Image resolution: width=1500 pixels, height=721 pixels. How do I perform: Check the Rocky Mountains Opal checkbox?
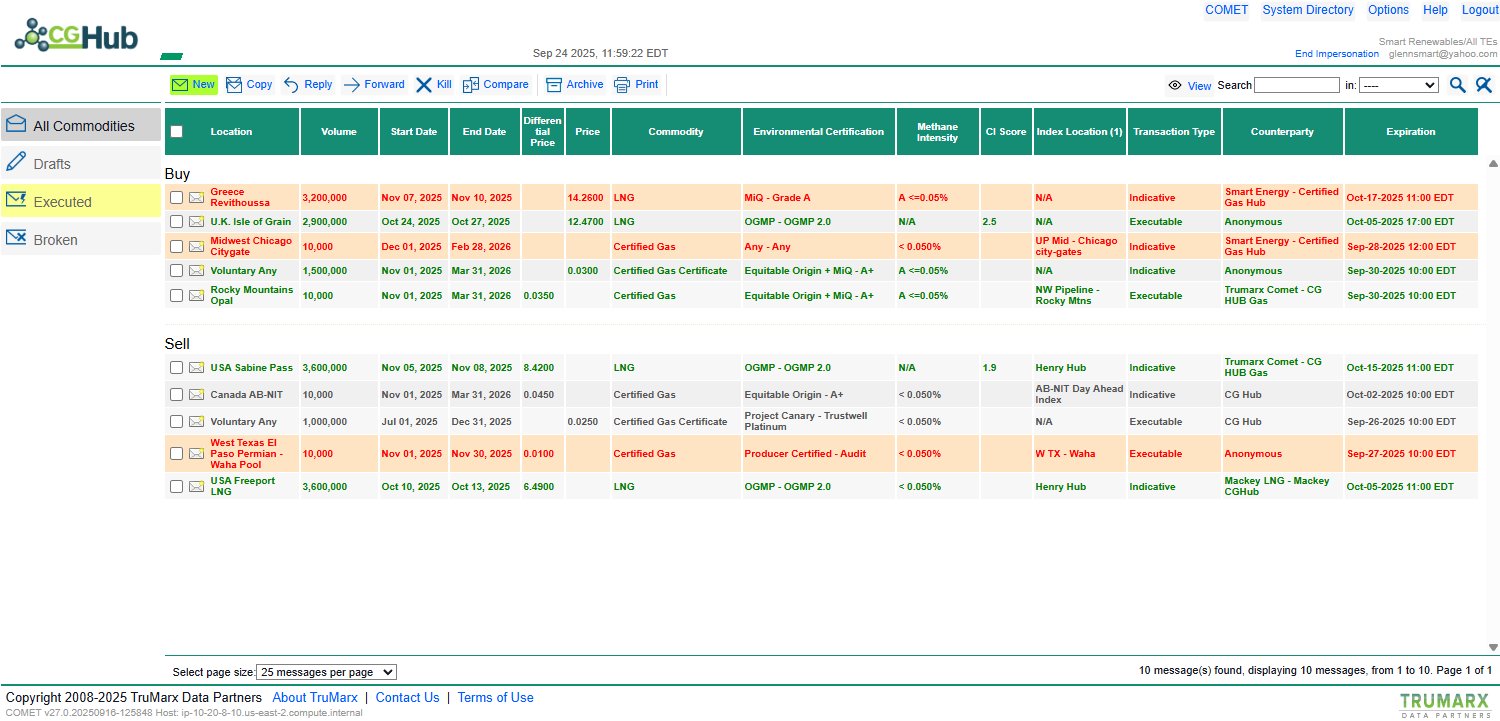(x=177, y=295)
